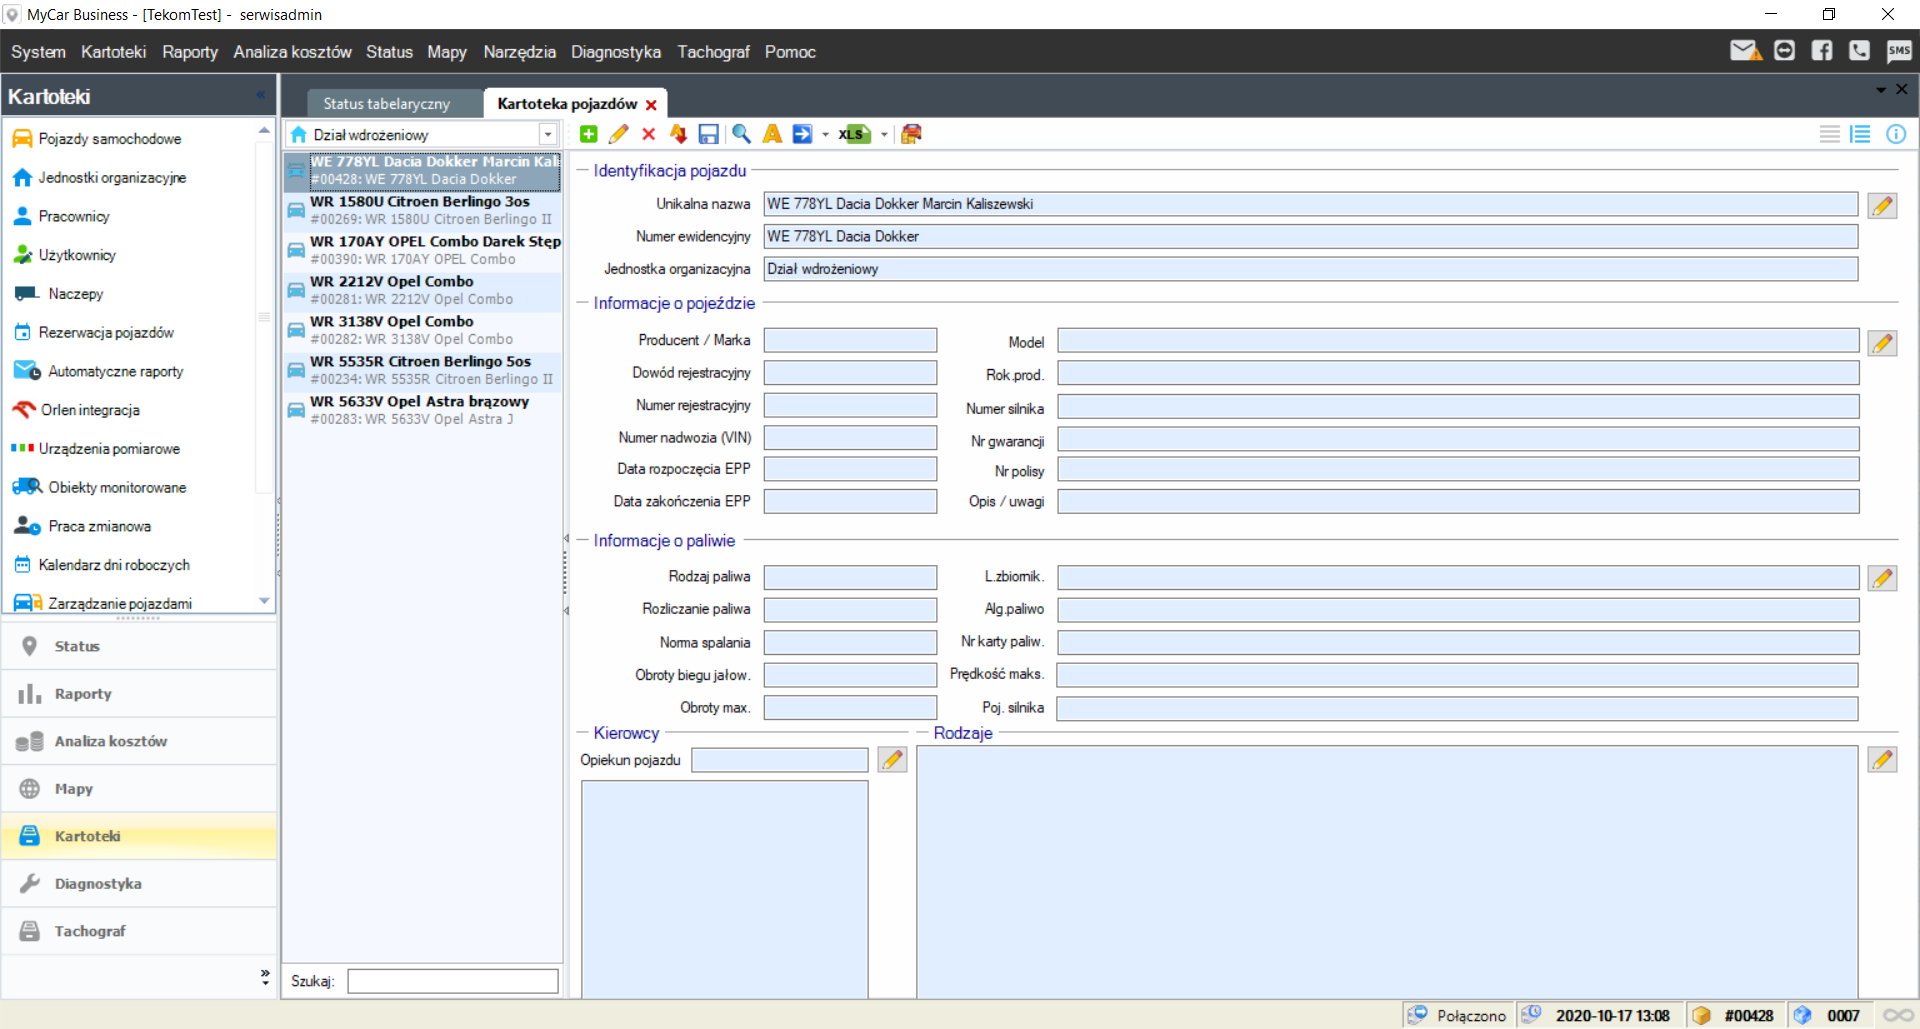Image resolution: width=1920 pixels, height=1029 pixels.
Task: Click the magnifying glass search icon
Action: (741, 134)
